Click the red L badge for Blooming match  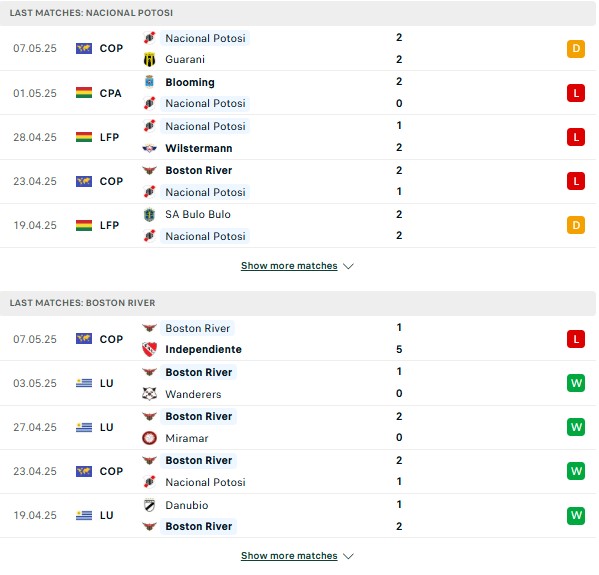(x=576, y=93)
